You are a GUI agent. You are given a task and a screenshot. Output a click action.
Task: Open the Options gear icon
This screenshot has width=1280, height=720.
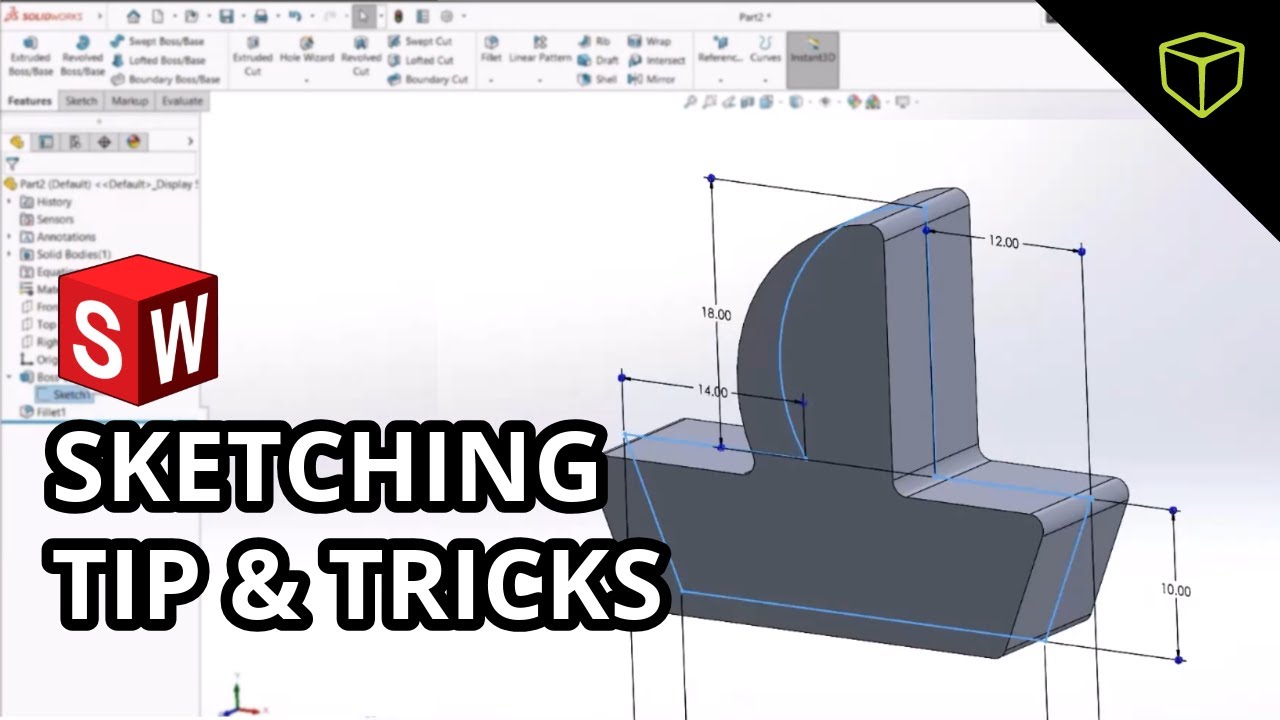(x=447, y=16)
